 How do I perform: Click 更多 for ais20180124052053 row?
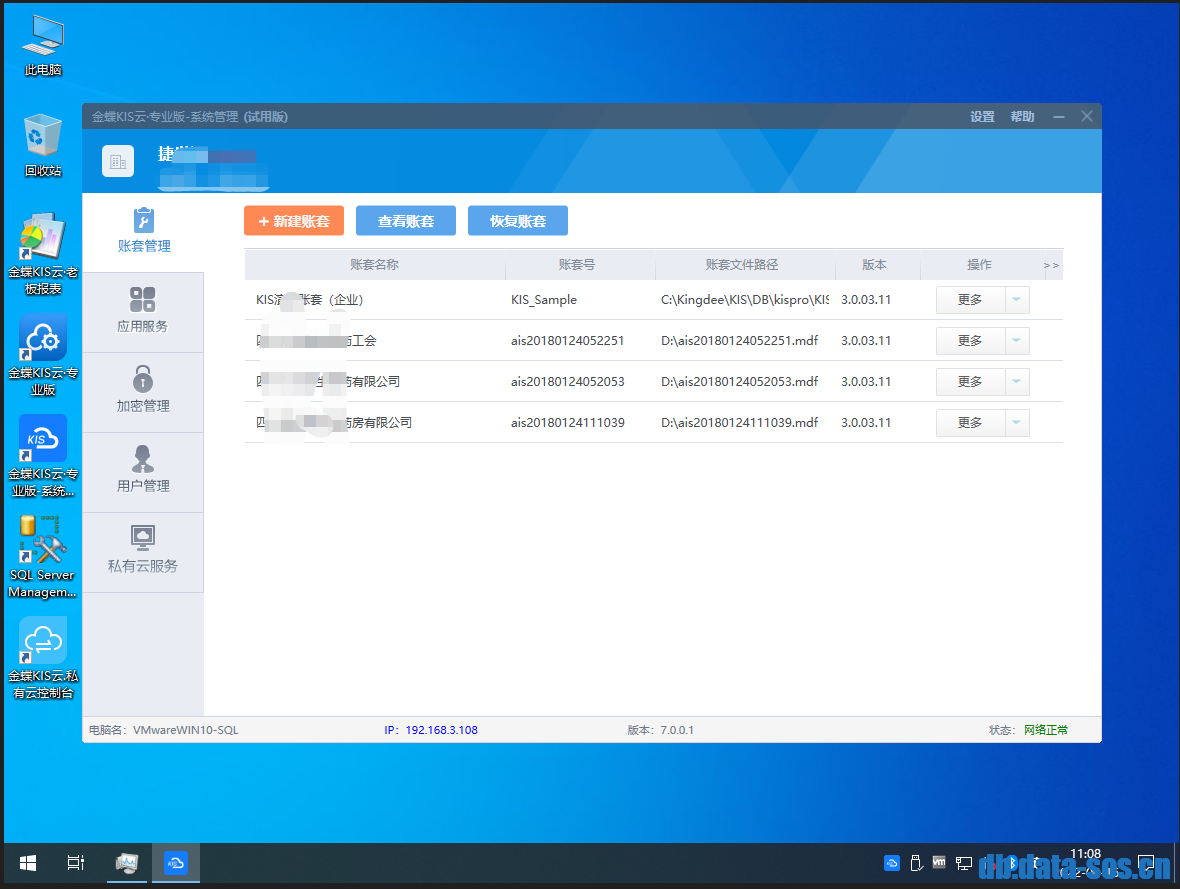970,382
